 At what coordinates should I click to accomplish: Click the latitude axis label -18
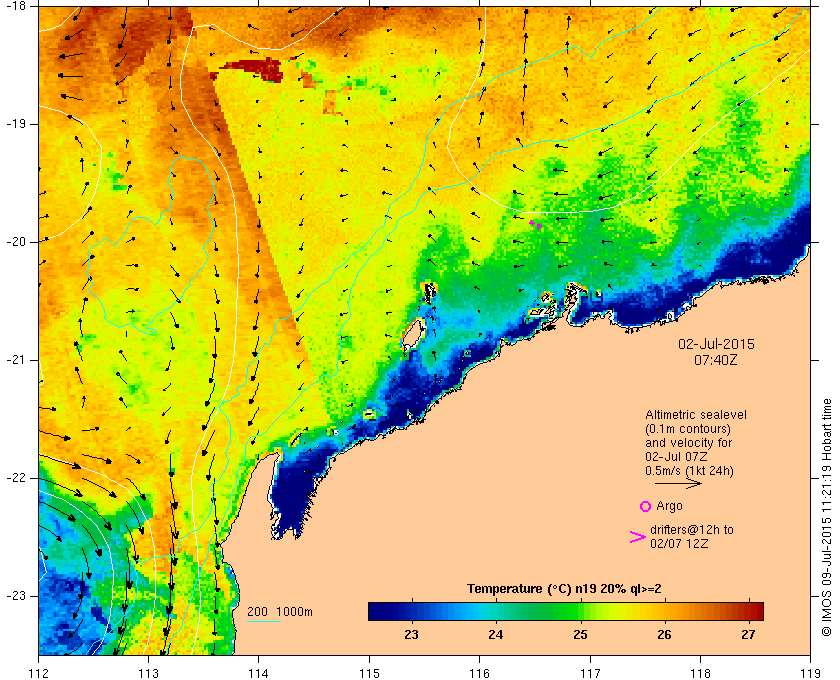[x=15, y=5]
